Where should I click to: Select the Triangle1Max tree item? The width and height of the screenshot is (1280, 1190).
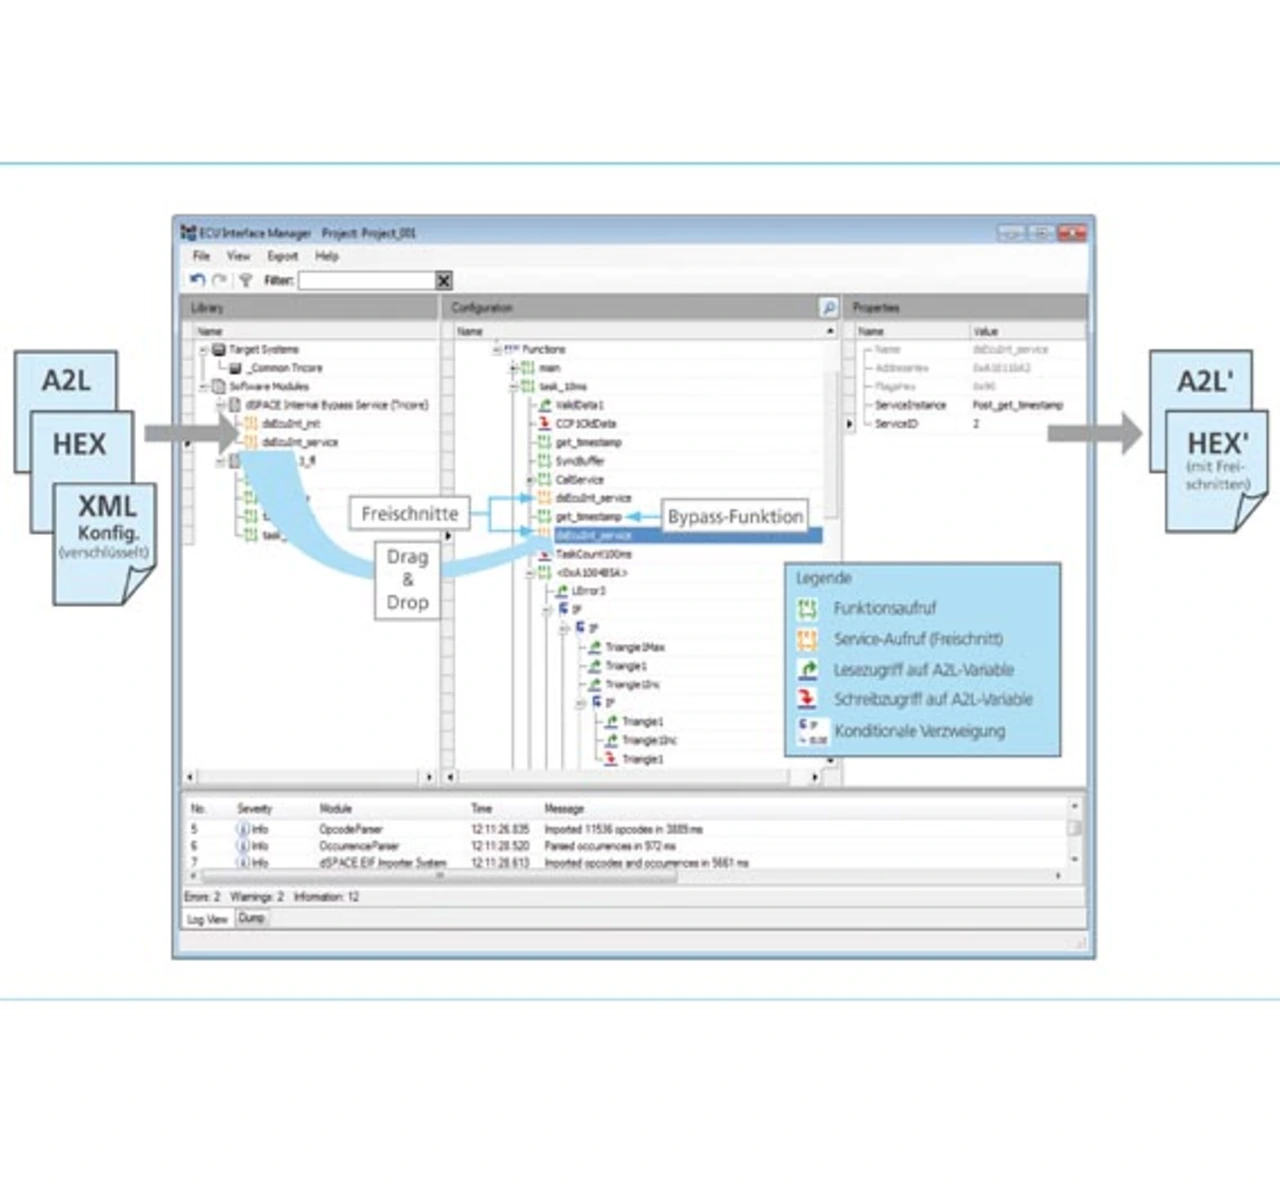[635, 647]
